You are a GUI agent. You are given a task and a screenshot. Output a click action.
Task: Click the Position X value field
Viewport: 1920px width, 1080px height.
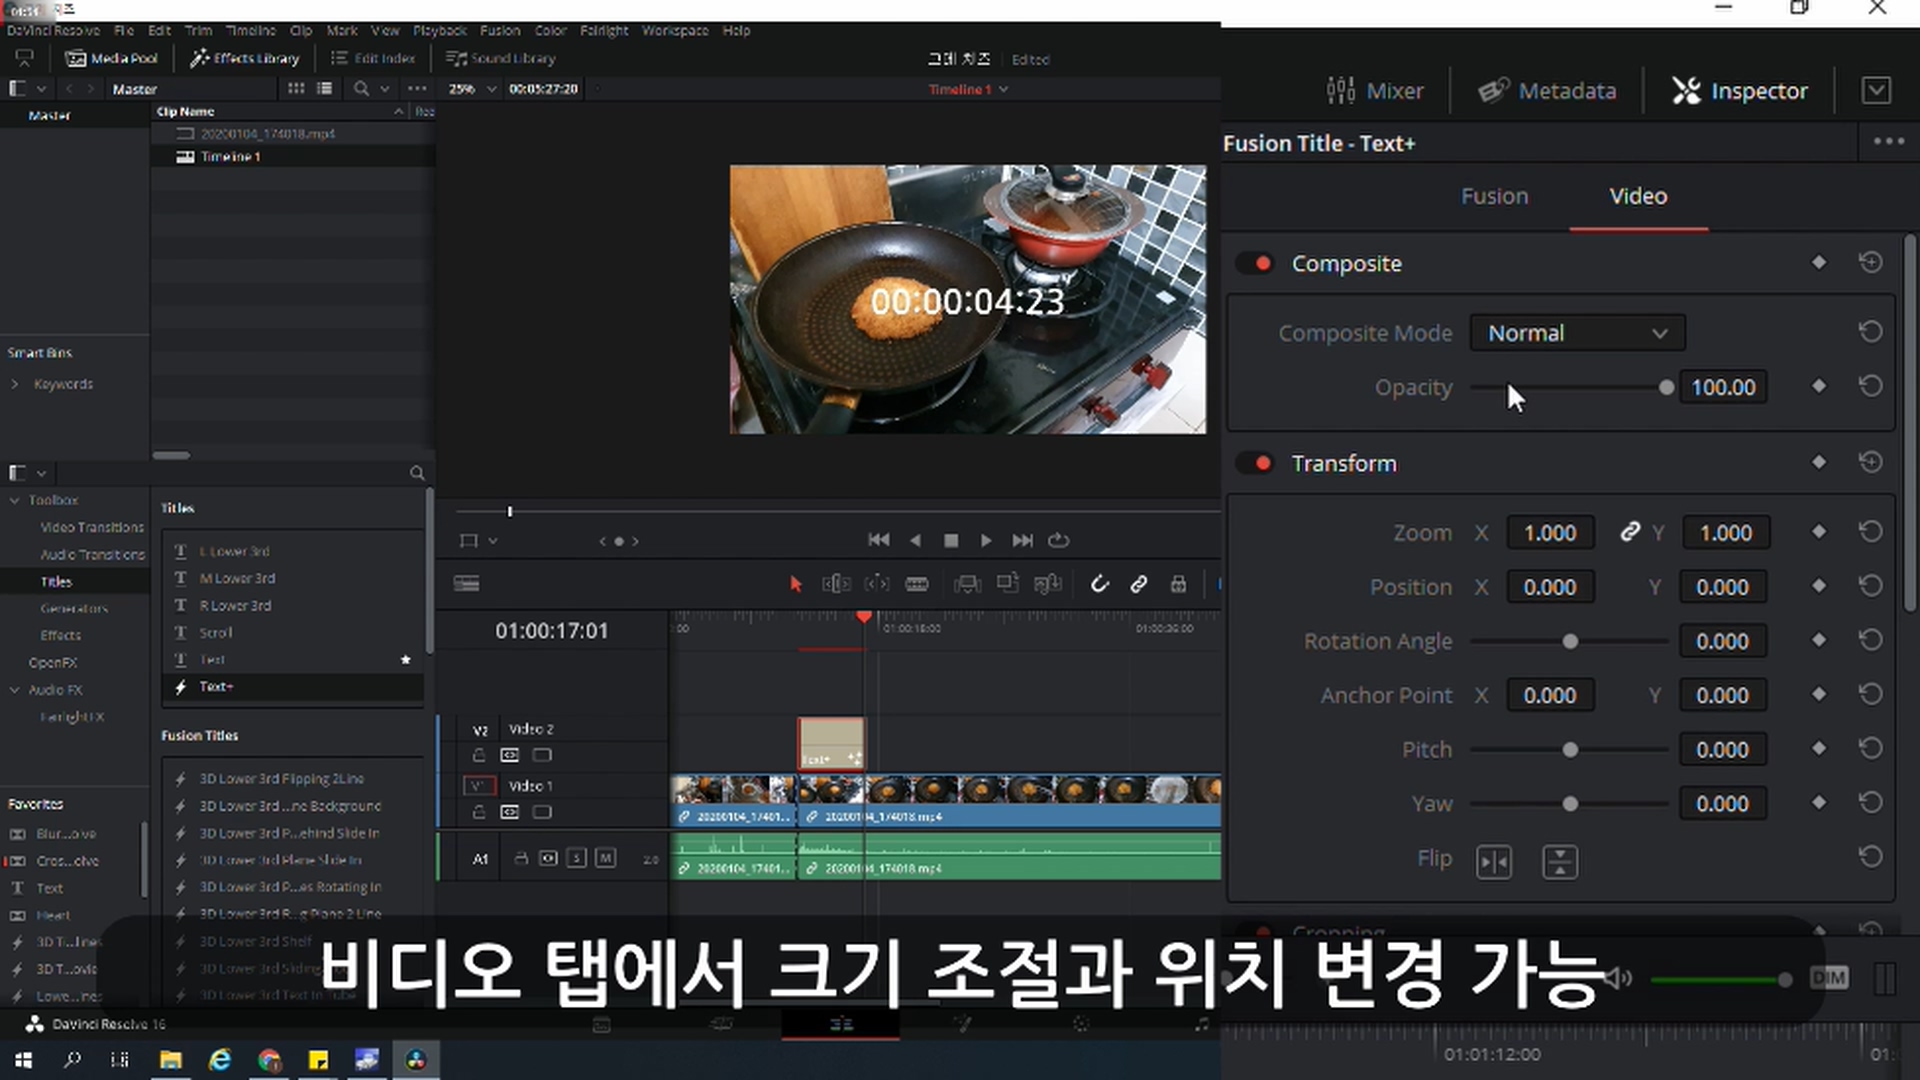pos(1550,587)
